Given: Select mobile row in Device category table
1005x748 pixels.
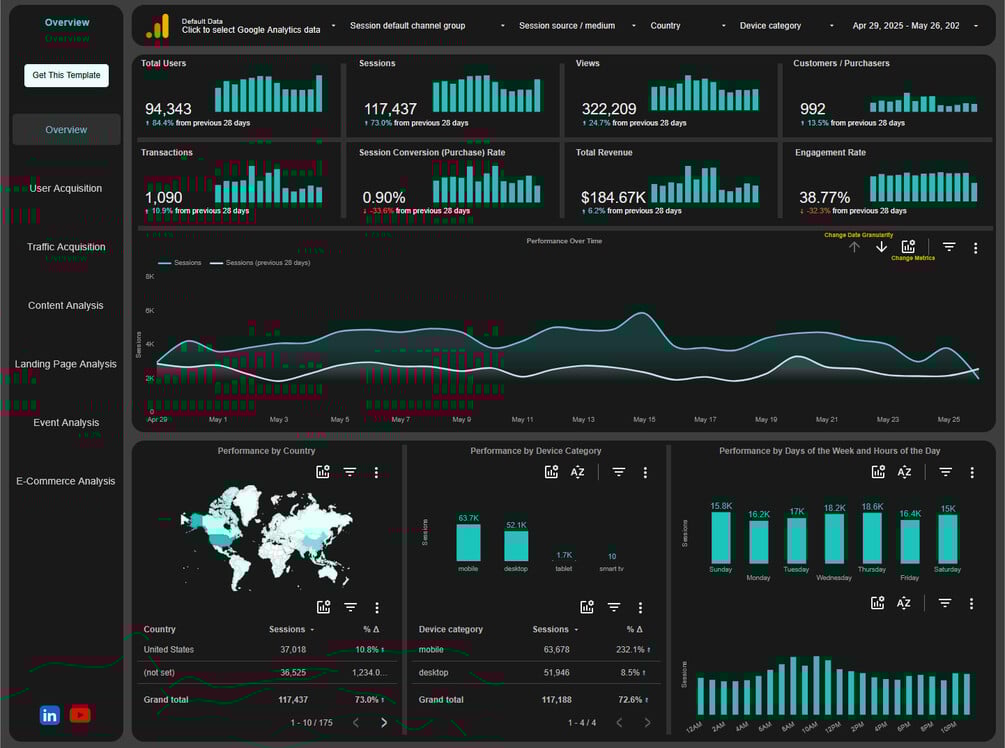Looking at the screenshot, I should click(x=537, y=649).
